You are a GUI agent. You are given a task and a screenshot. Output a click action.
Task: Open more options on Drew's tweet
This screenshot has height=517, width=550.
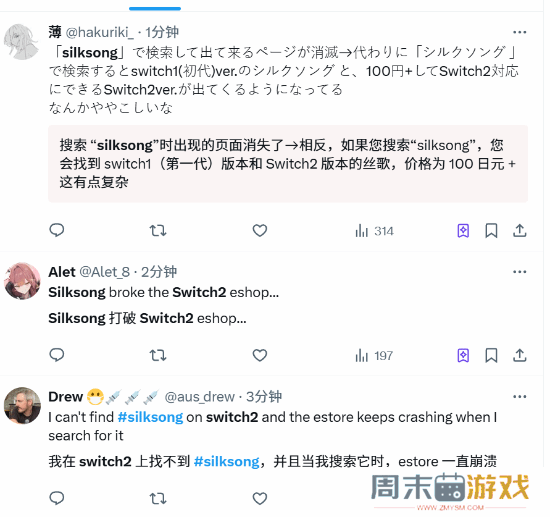click(x=519, y=397)
